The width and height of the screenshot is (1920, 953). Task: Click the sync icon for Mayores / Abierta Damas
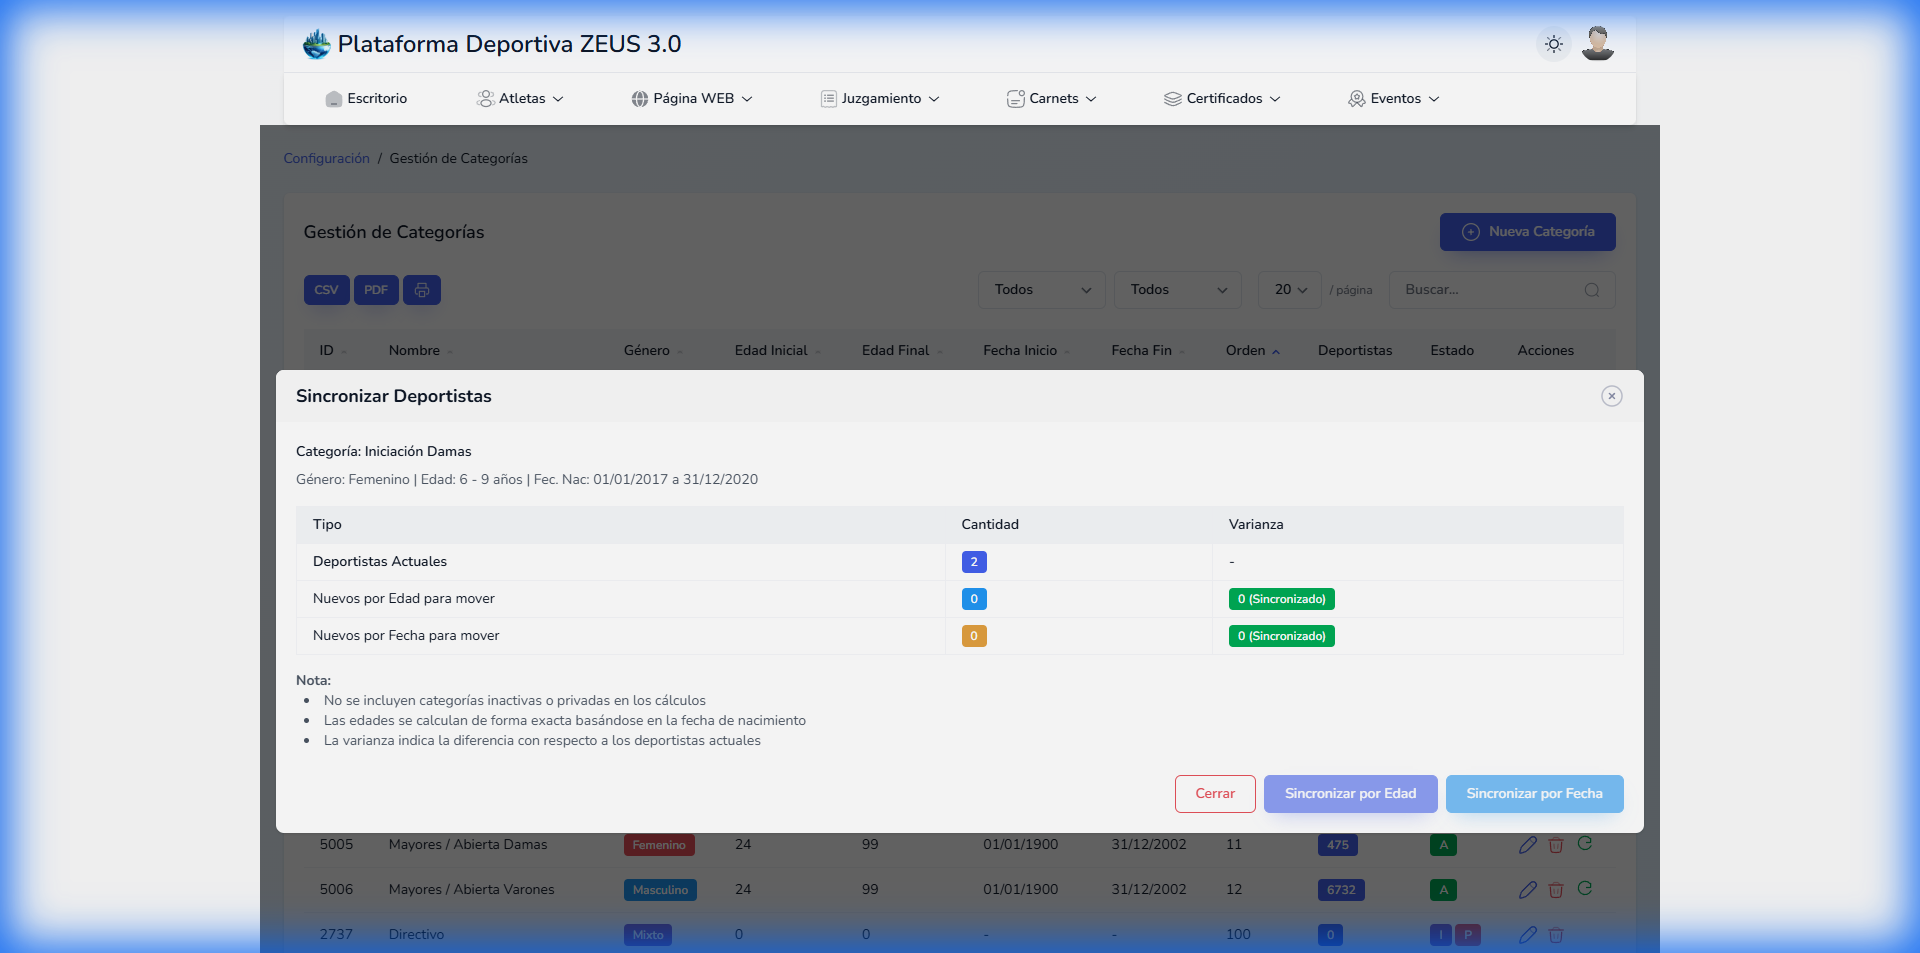1585,844
